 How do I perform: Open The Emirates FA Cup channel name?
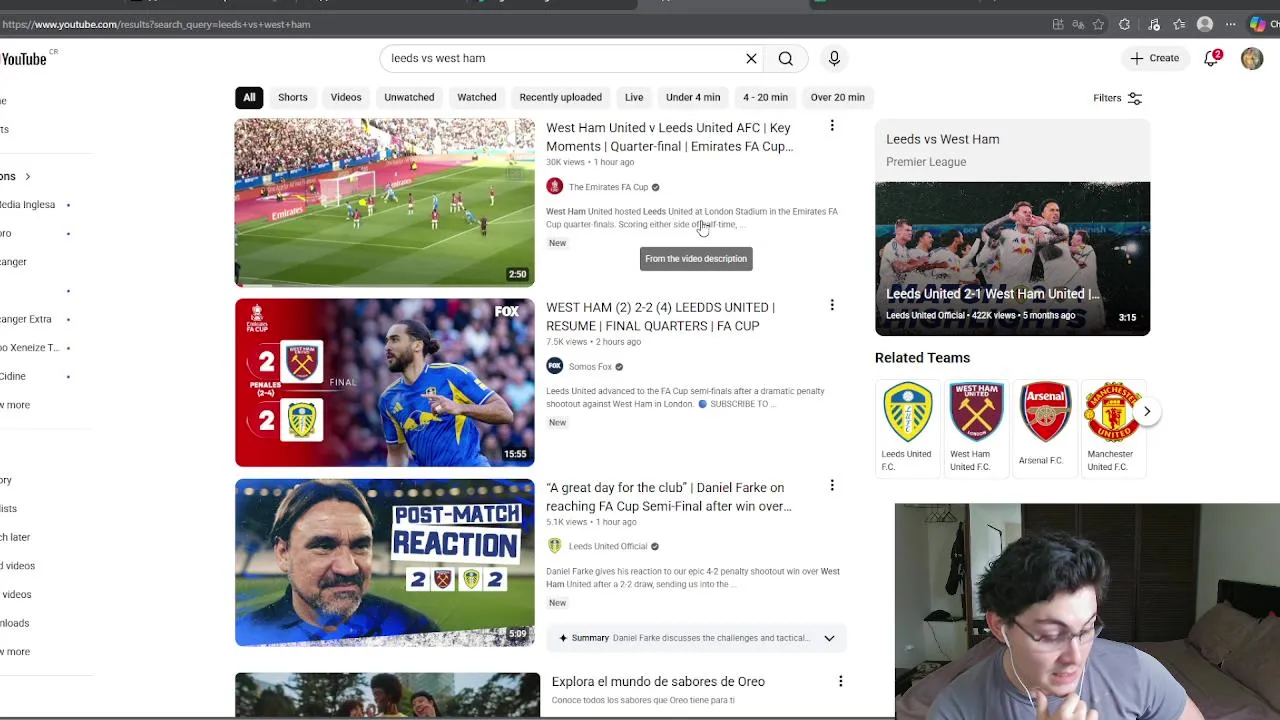[608, 187]
